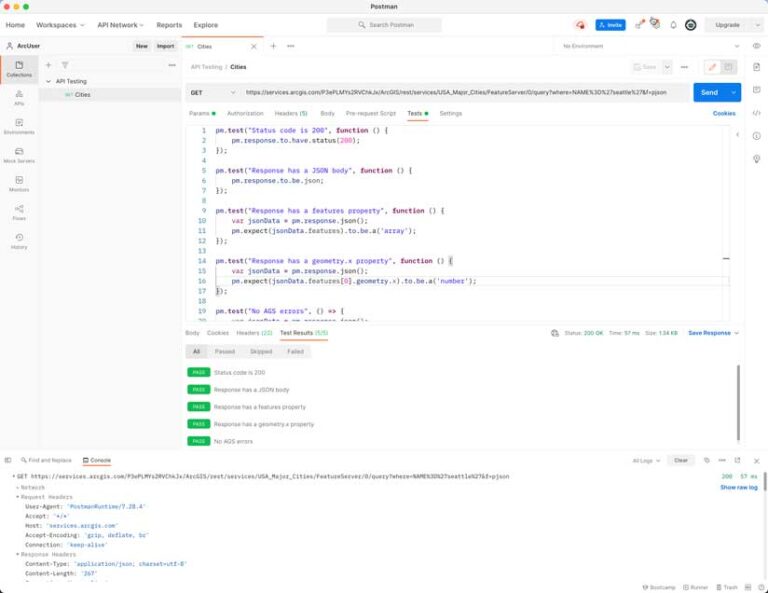Open Upgrade dropdown arrow
768x593 pixels.
(x=757, y=25)
